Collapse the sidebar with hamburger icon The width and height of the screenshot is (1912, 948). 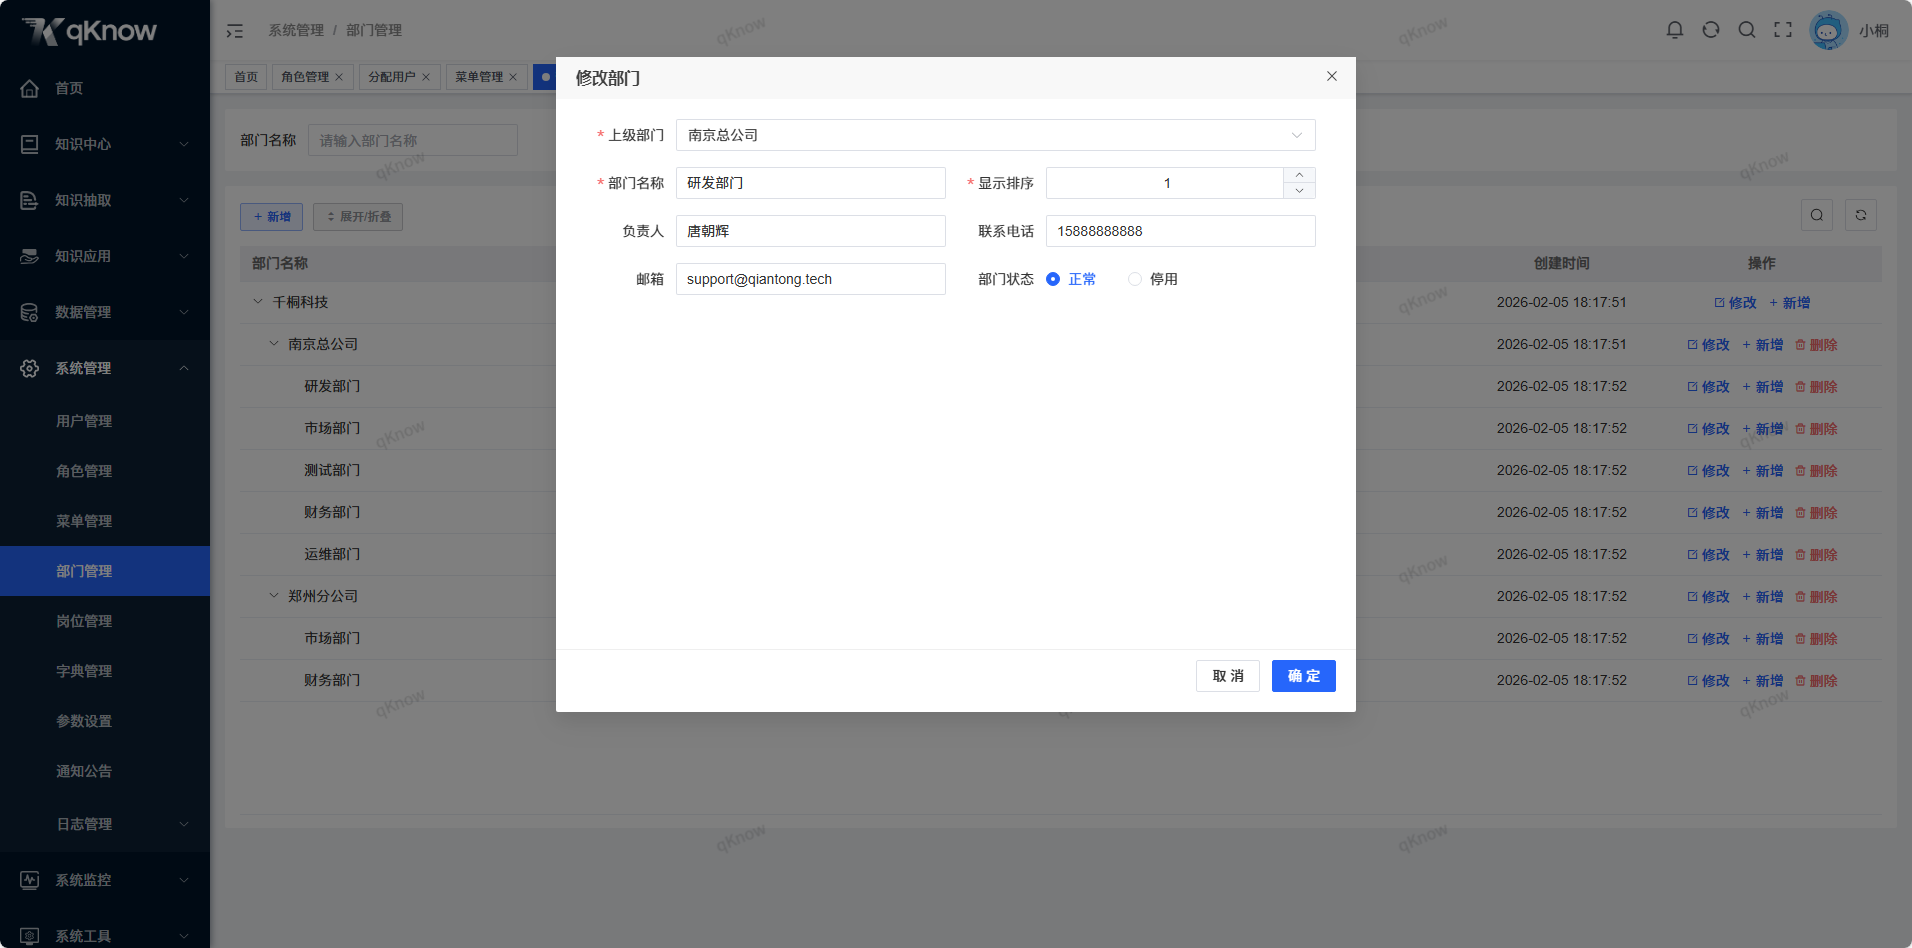click(x=235, y=31)
